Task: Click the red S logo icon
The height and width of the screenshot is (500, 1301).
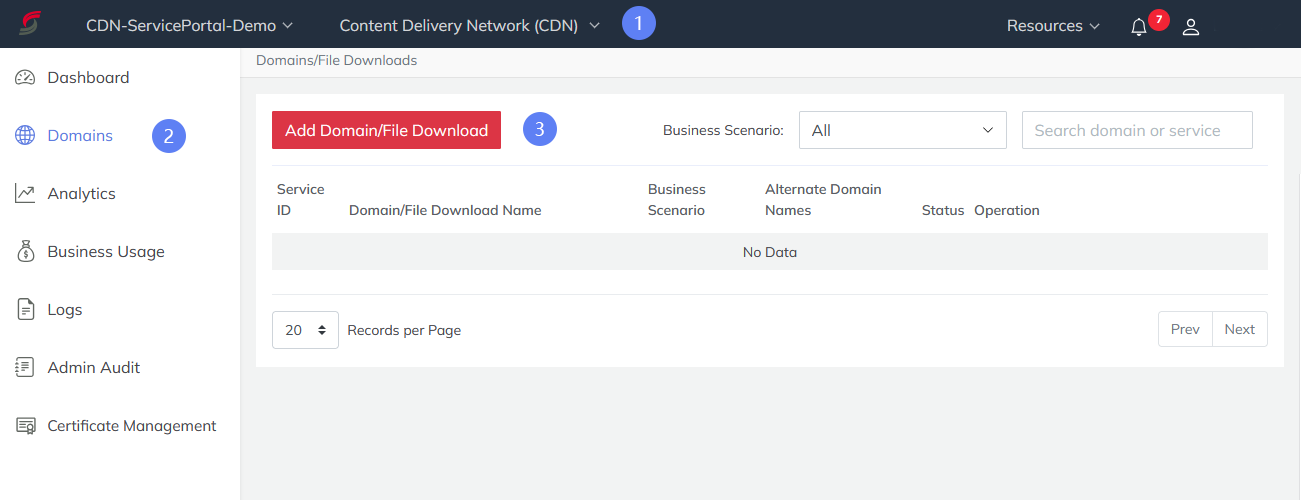Action: click(30, 25)
